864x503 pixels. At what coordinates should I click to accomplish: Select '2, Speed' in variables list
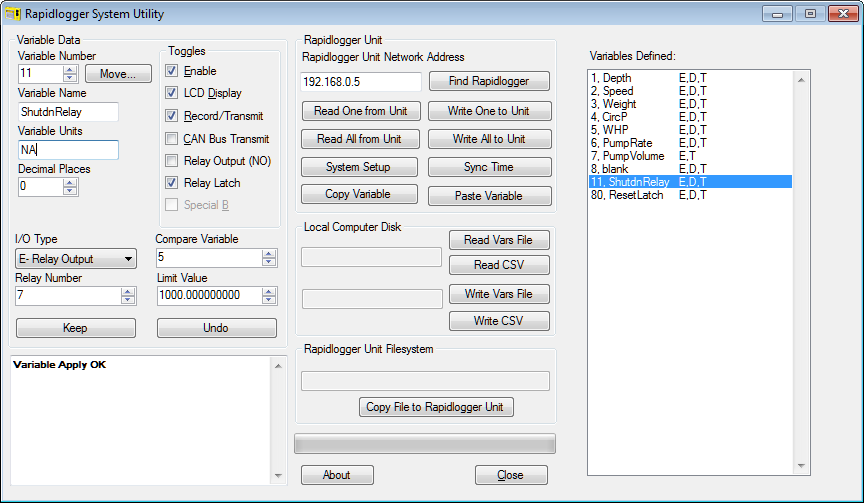coord(690,91)
